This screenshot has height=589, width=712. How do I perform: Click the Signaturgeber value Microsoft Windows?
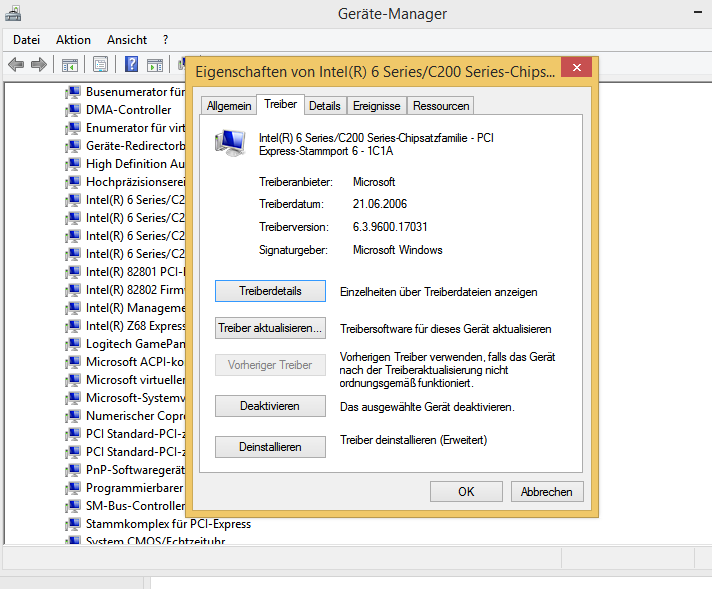click(x=397, y=250)
